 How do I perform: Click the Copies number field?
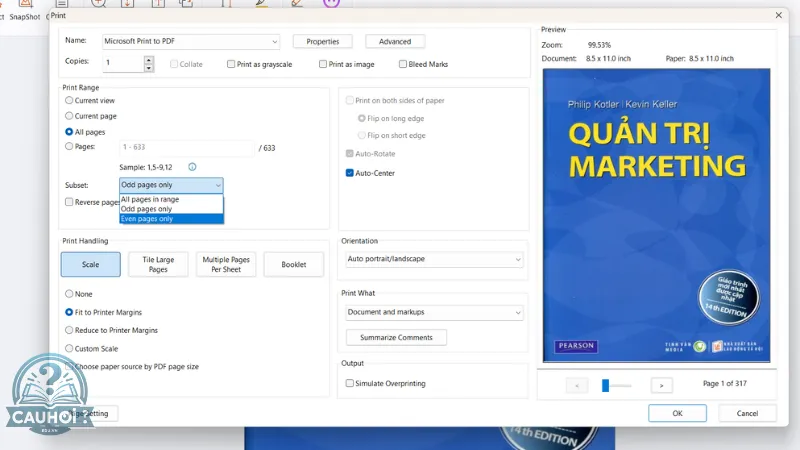123,63
